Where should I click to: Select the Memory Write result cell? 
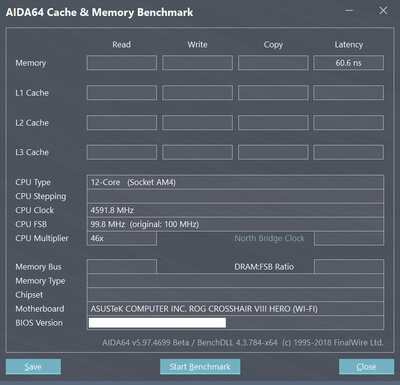point(197,63)
